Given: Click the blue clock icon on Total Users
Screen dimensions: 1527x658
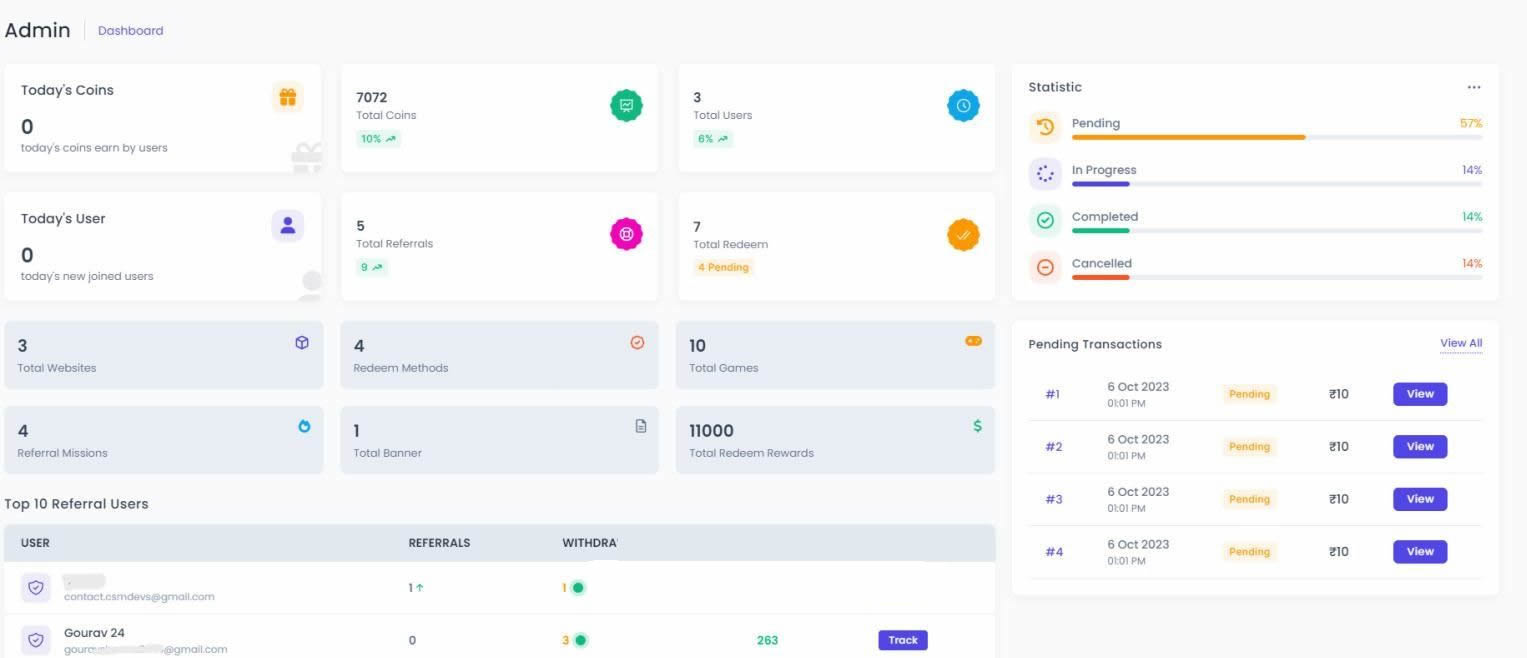Looking at the screenshot, I should [x=963, y=105].
